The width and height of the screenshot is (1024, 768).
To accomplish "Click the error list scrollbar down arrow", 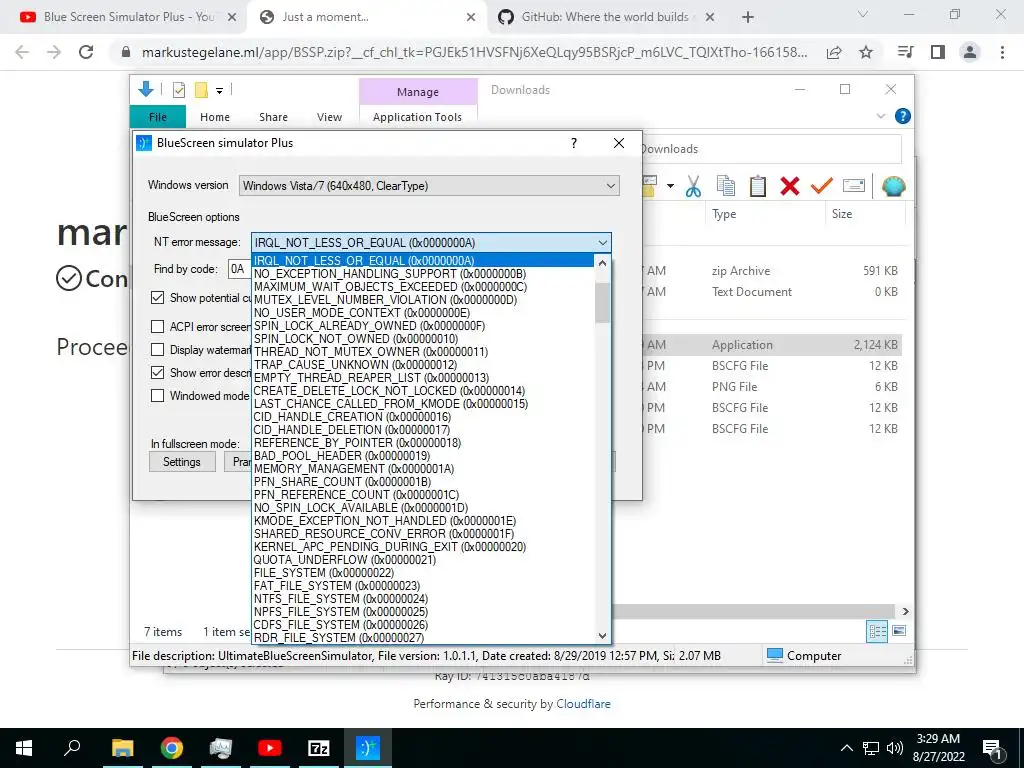I will click(602, 635).
